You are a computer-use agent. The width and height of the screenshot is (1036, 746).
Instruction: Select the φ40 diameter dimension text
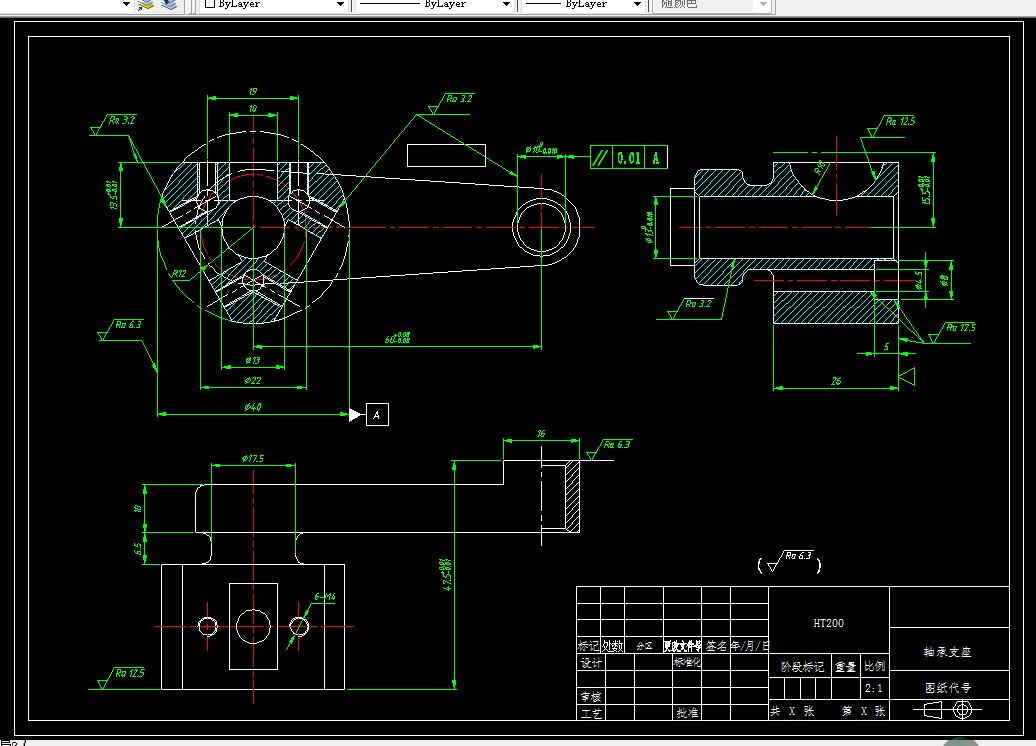point(252,407)
